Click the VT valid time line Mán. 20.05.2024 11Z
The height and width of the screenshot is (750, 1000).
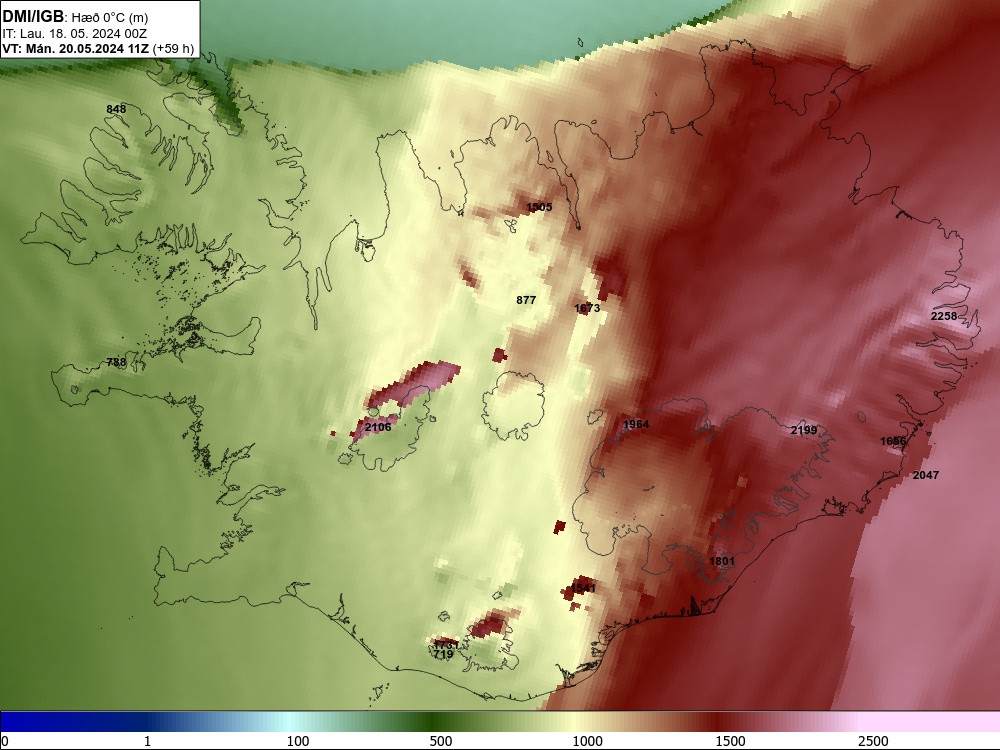(98, 48)
